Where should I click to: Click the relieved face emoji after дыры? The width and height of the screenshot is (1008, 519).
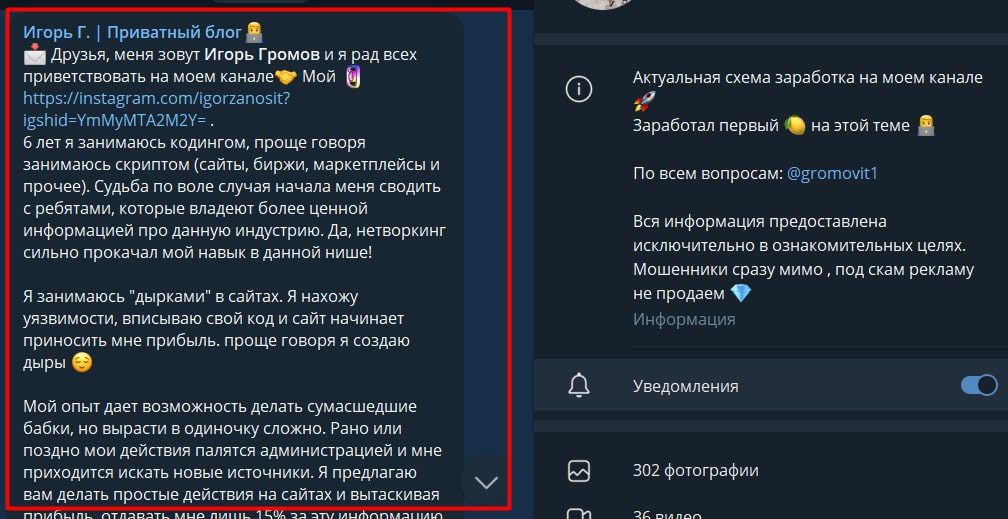(x=82, y=363)
